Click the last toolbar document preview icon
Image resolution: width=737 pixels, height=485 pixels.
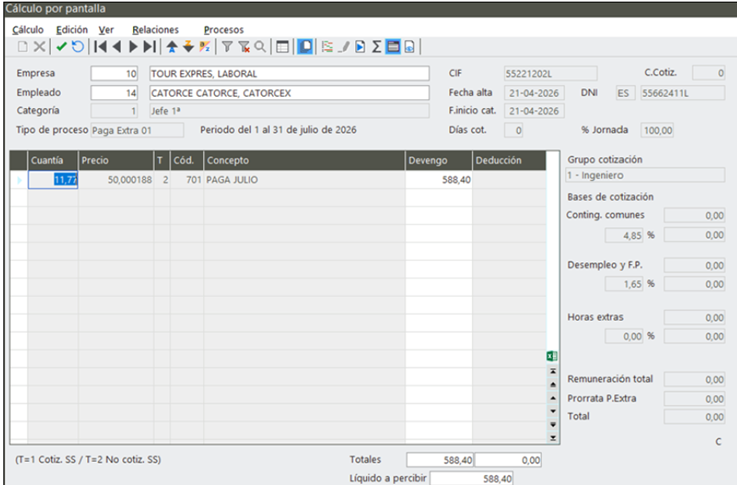tap(409, 47)
